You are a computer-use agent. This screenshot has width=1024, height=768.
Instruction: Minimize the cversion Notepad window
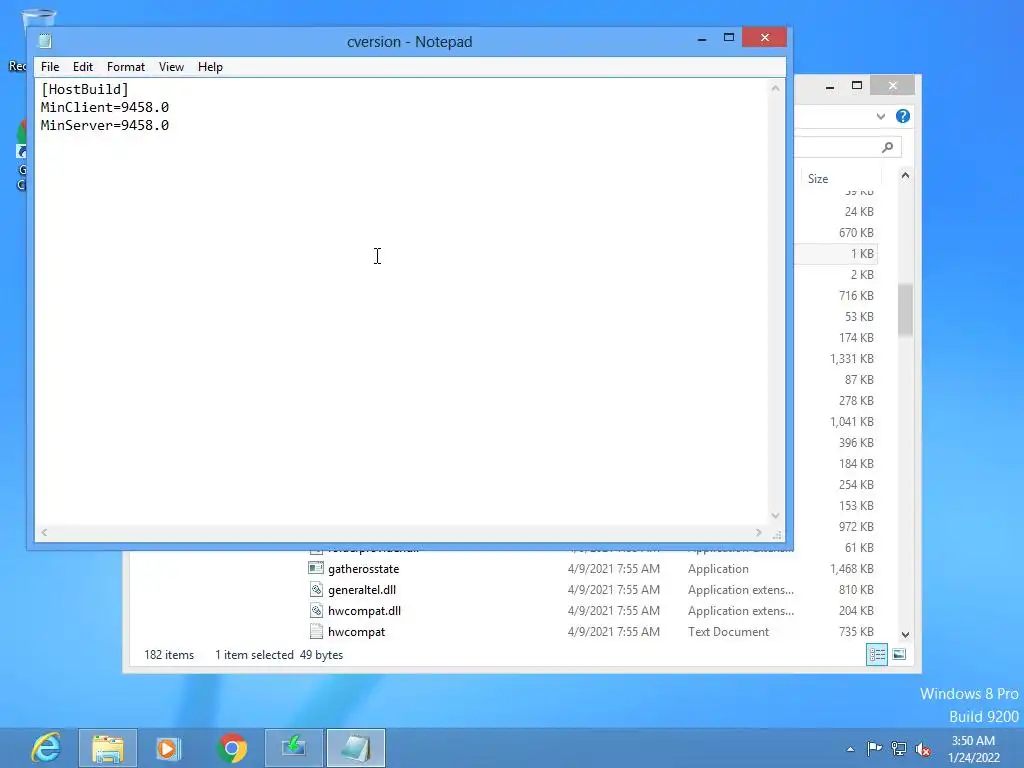pyautogui.click(x=702, y=39)
